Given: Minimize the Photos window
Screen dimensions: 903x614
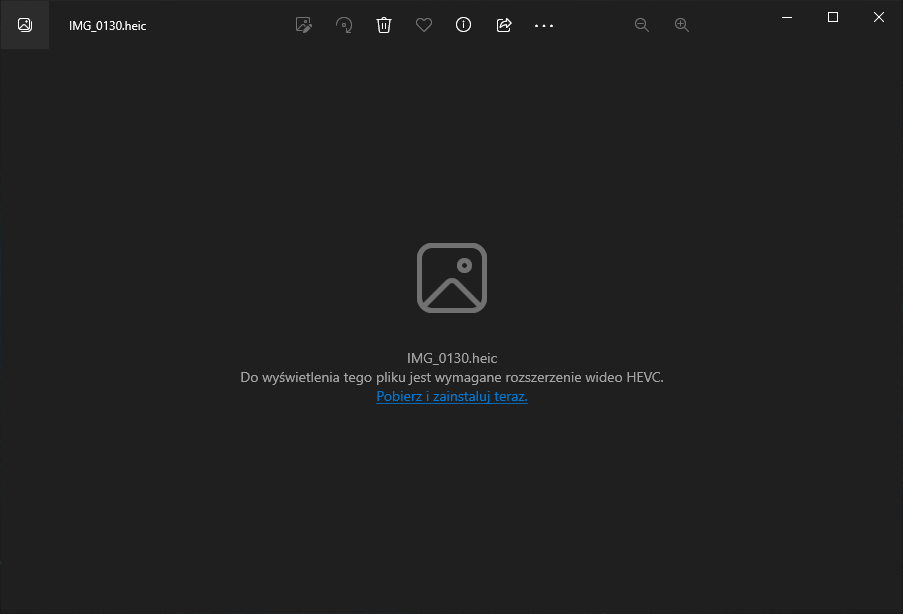Looking at the screenshot, I should 787,17.
